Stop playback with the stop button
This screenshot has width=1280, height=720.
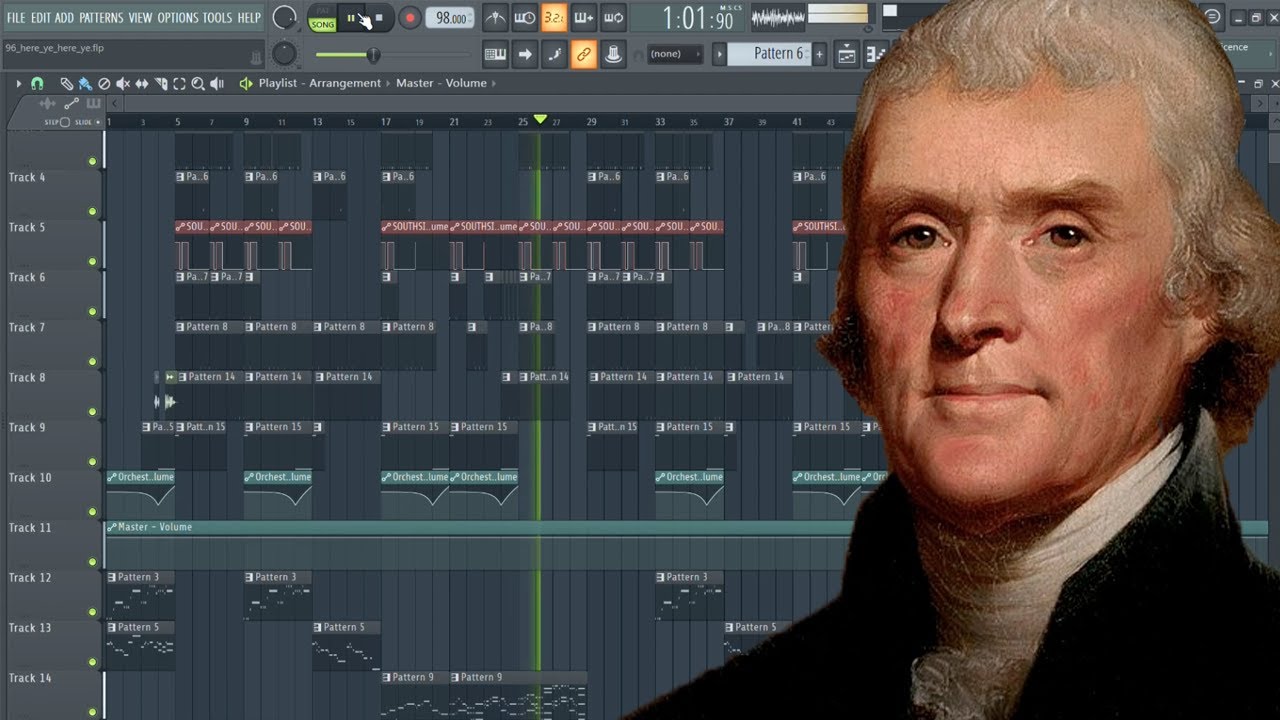tap(379, 18)
